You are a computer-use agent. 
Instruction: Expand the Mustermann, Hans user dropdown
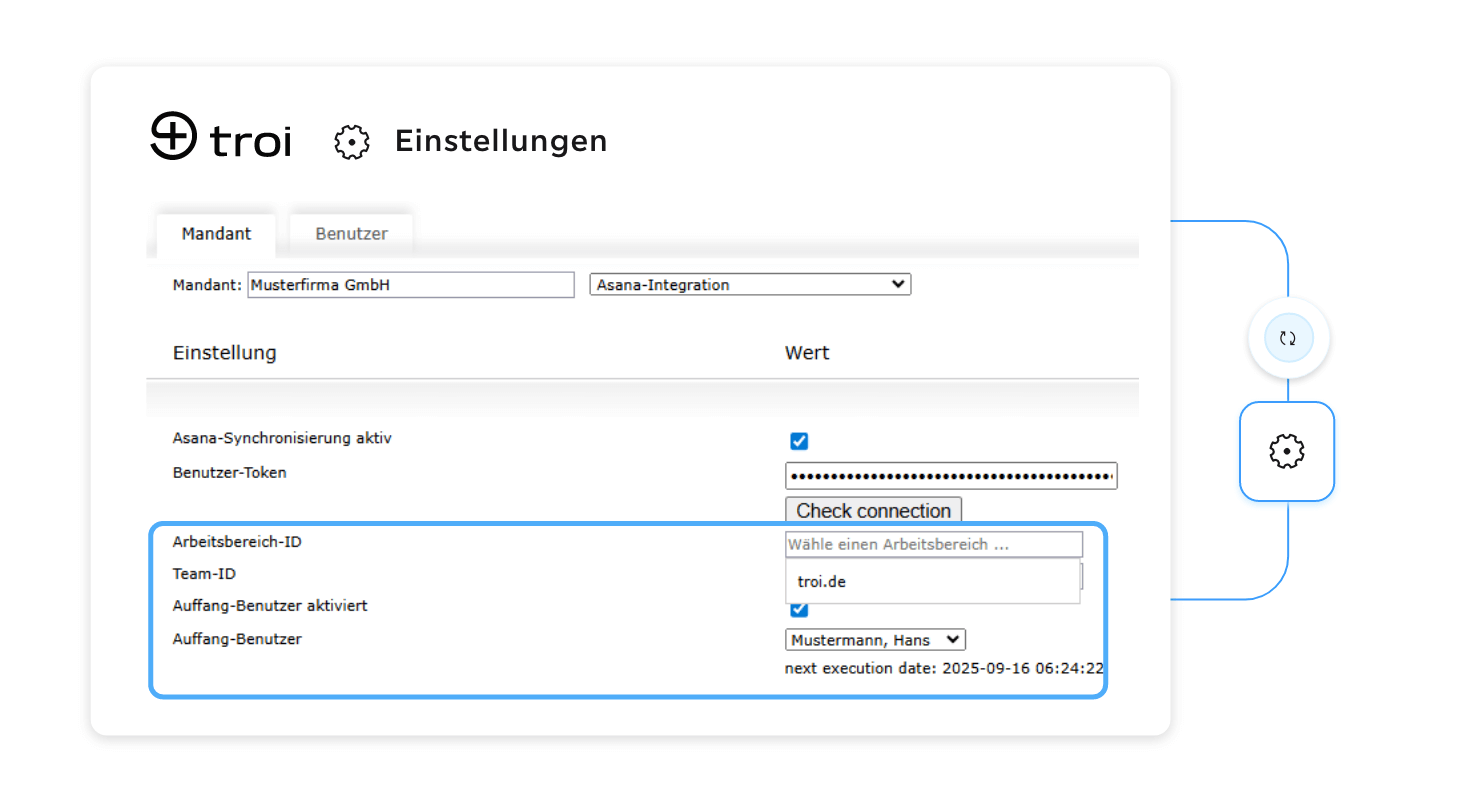[875, 640]
